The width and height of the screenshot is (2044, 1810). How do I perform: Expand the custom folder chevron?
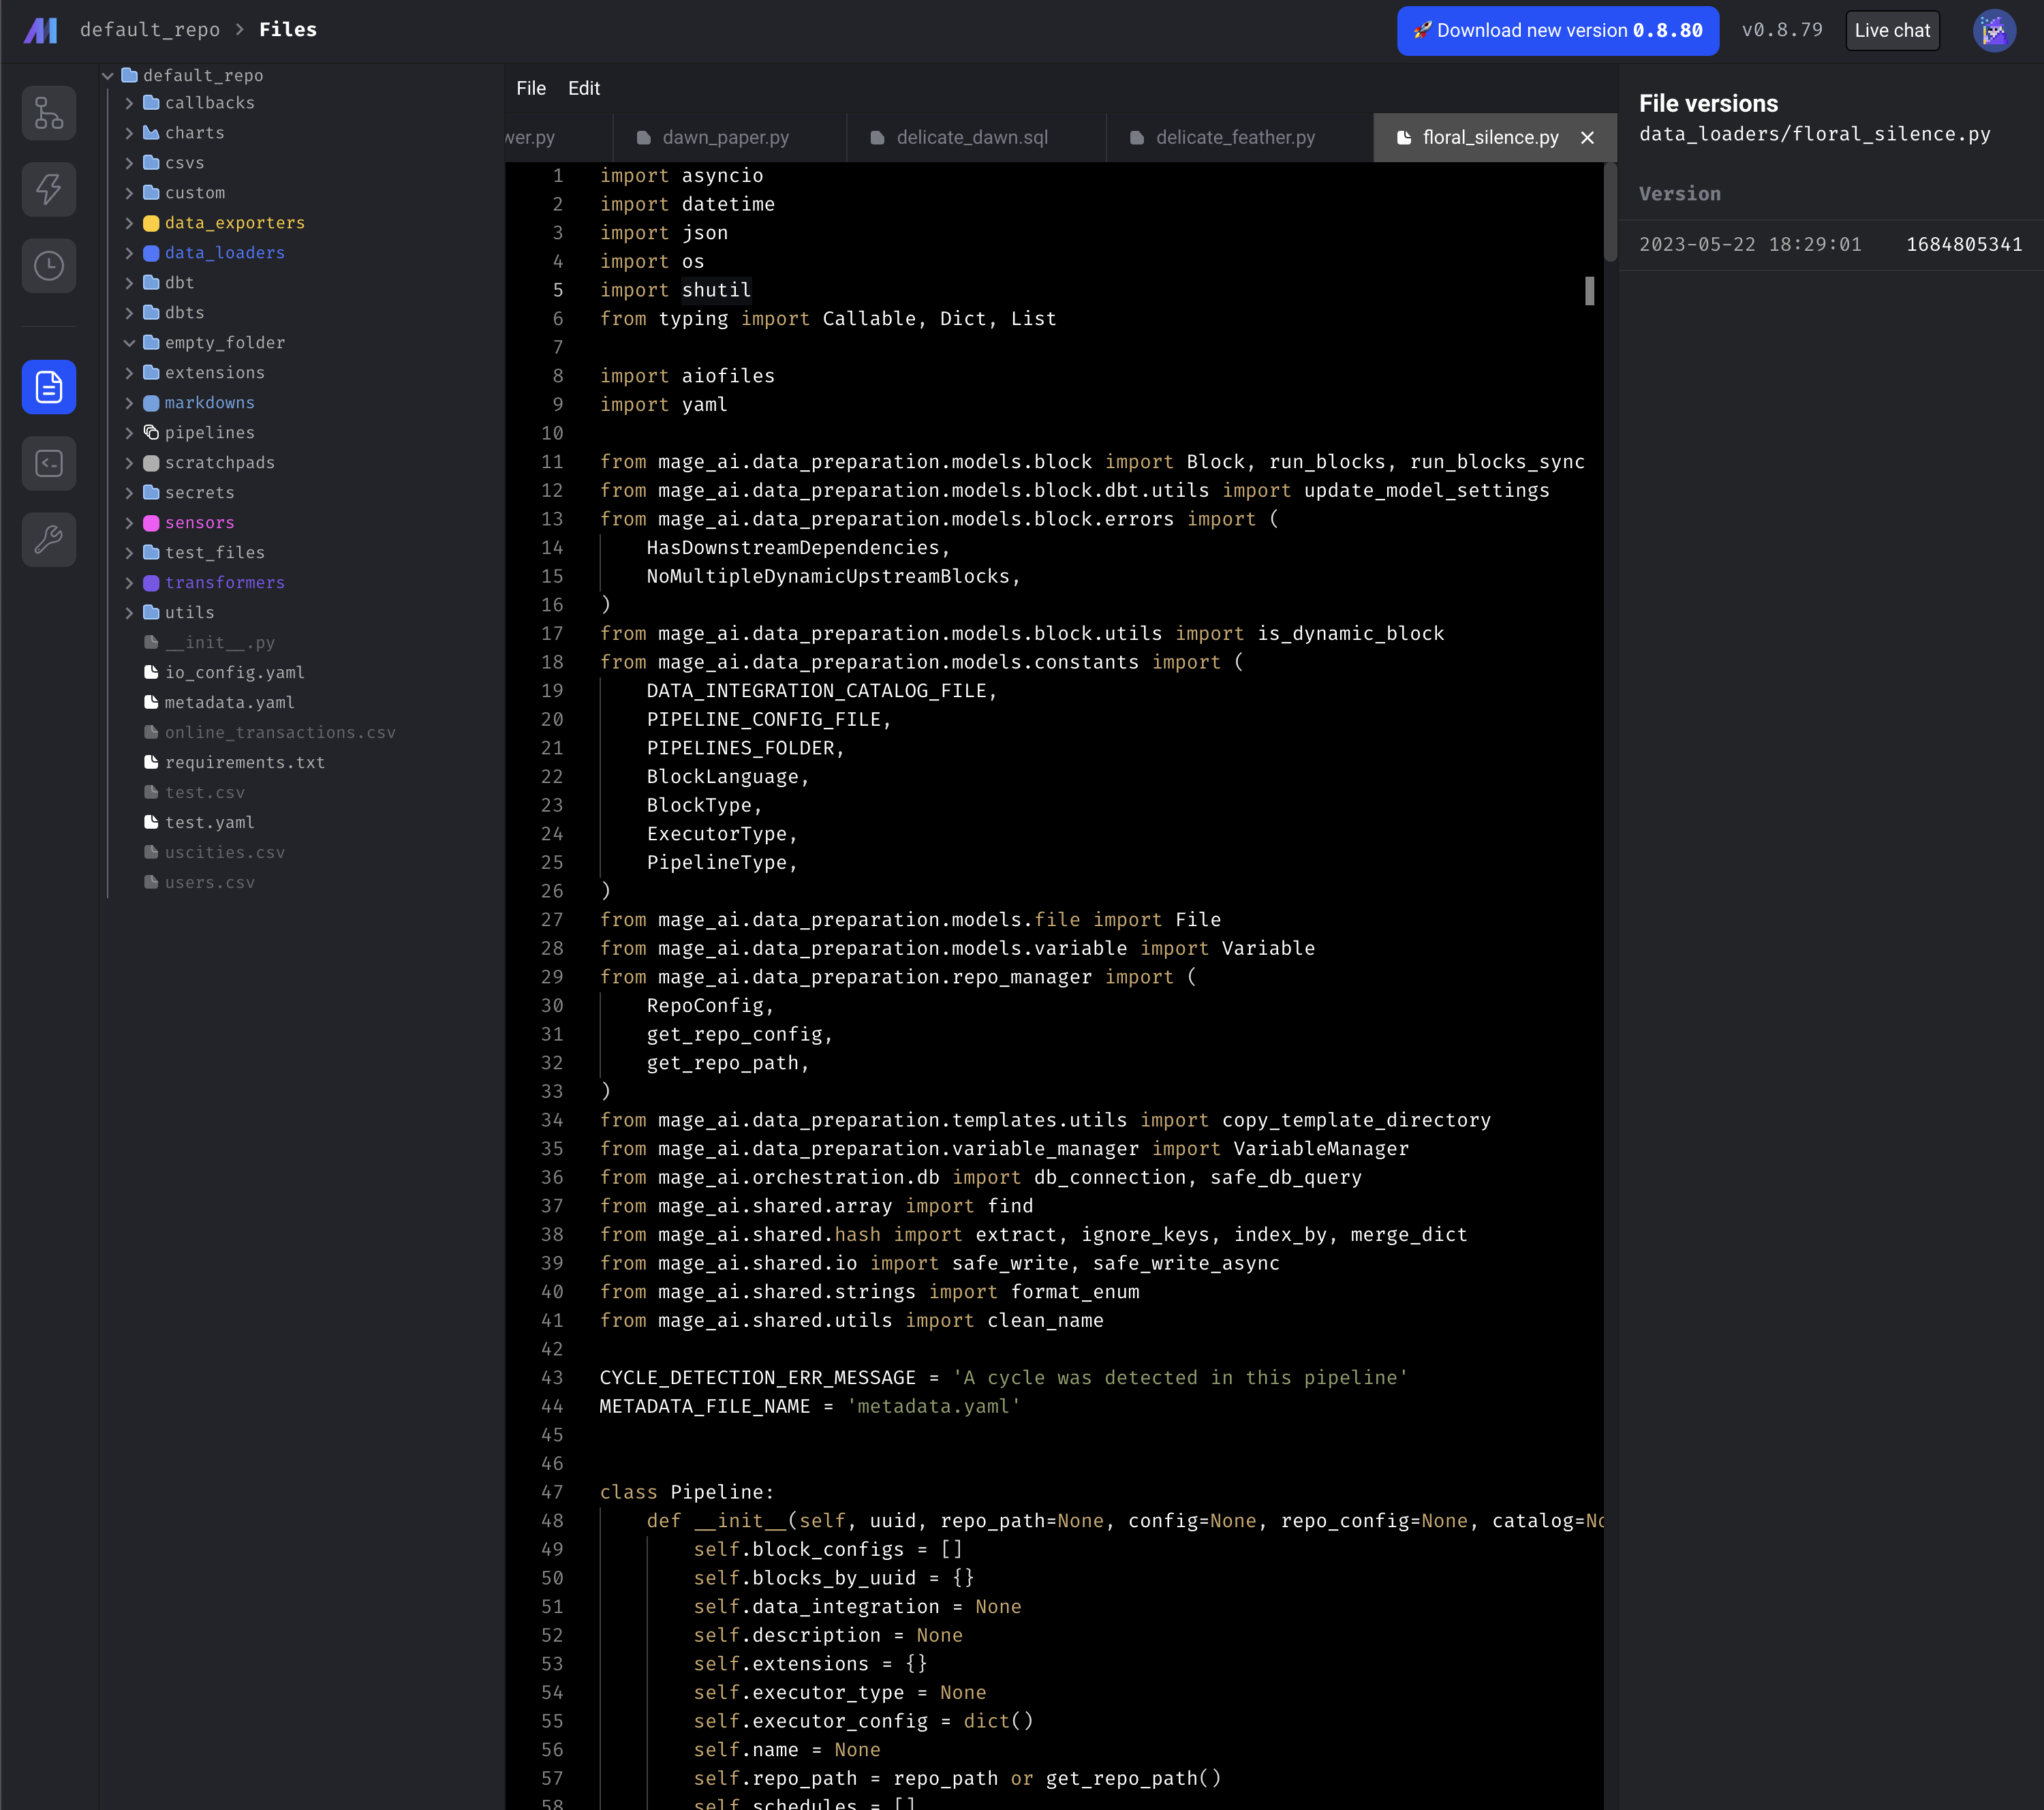[x=129, y=193]
